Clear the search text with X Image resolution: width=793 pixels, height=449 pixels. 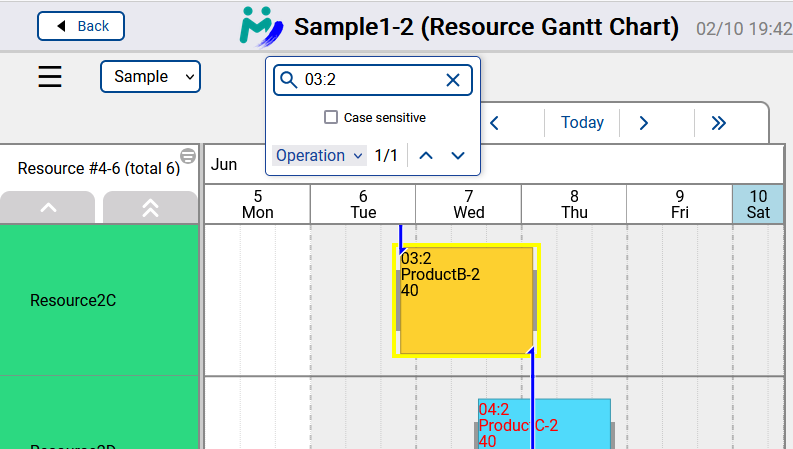pyautogui.click(x=453, y=80)
